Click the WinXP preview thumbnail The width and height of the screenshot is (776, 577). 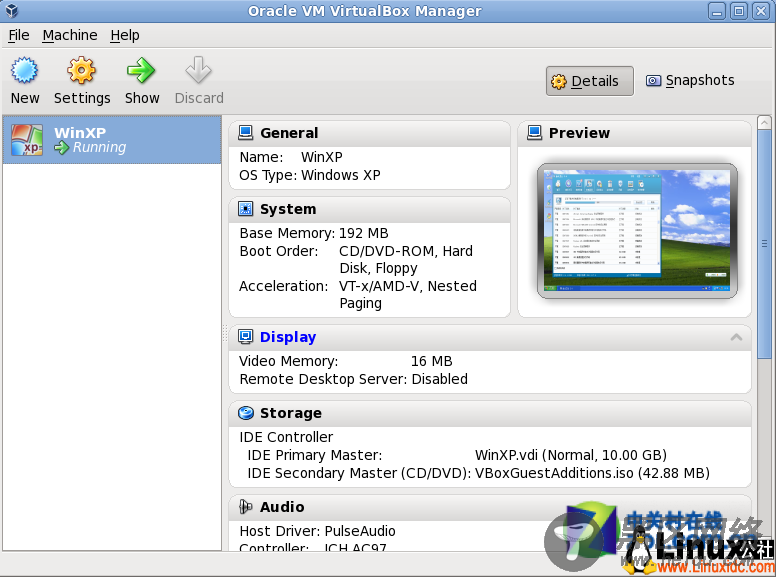(x=637, y=231)
